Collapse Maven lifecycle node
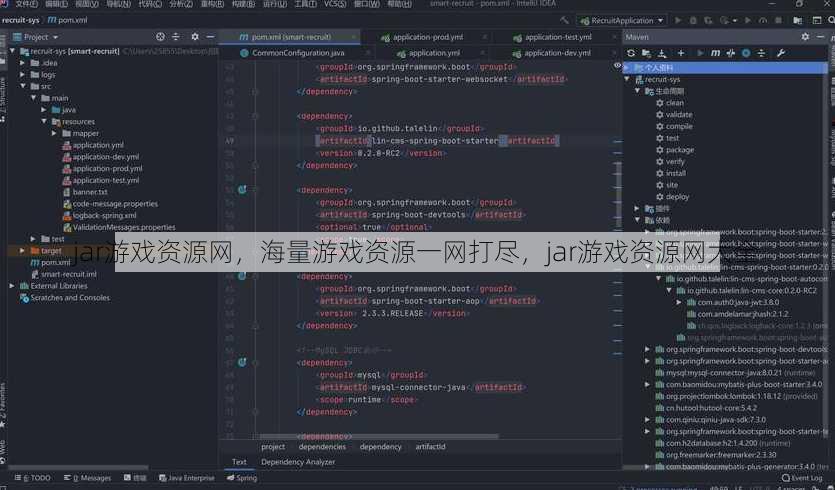Image resolution: width=835 pixels, height=490 pixels. 637,91
